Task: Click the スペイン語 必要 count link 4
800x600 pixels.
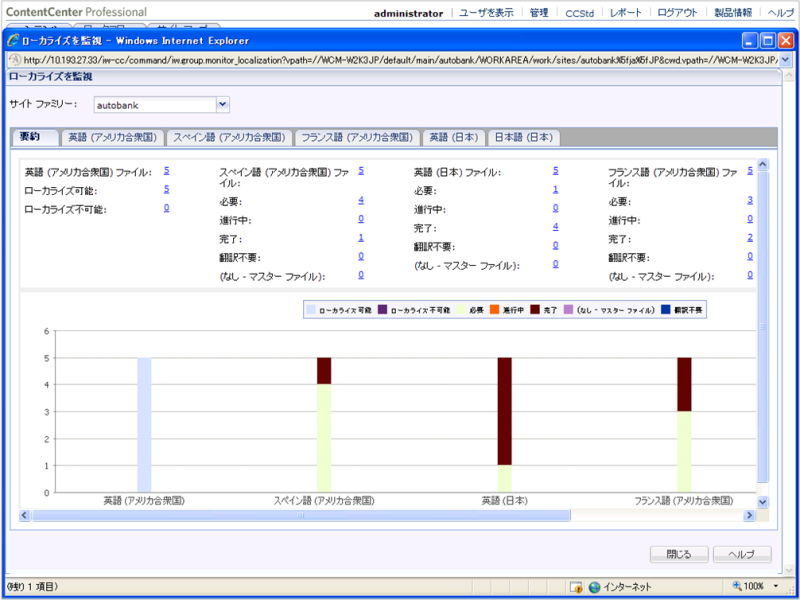Action: pyautogui.click(x=360, y=200)
